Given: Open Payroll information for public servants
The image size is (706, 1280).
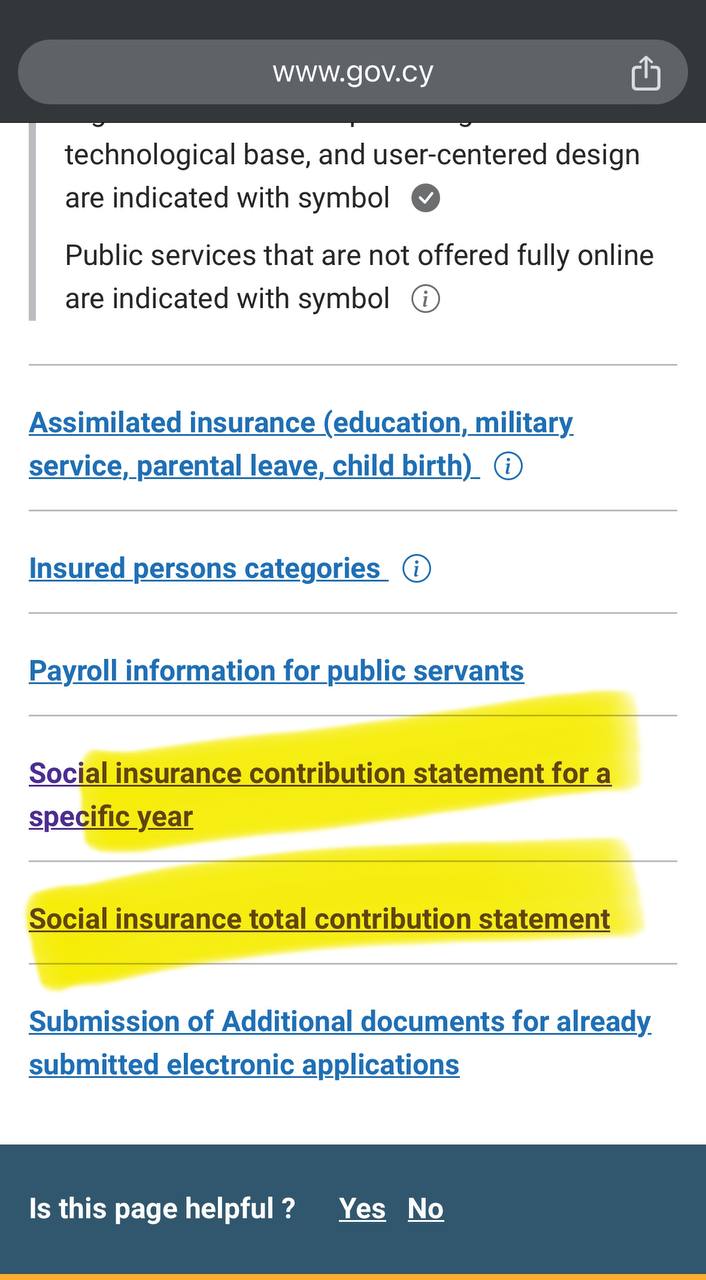Looking at the screenshot, I should pos(276,671).
